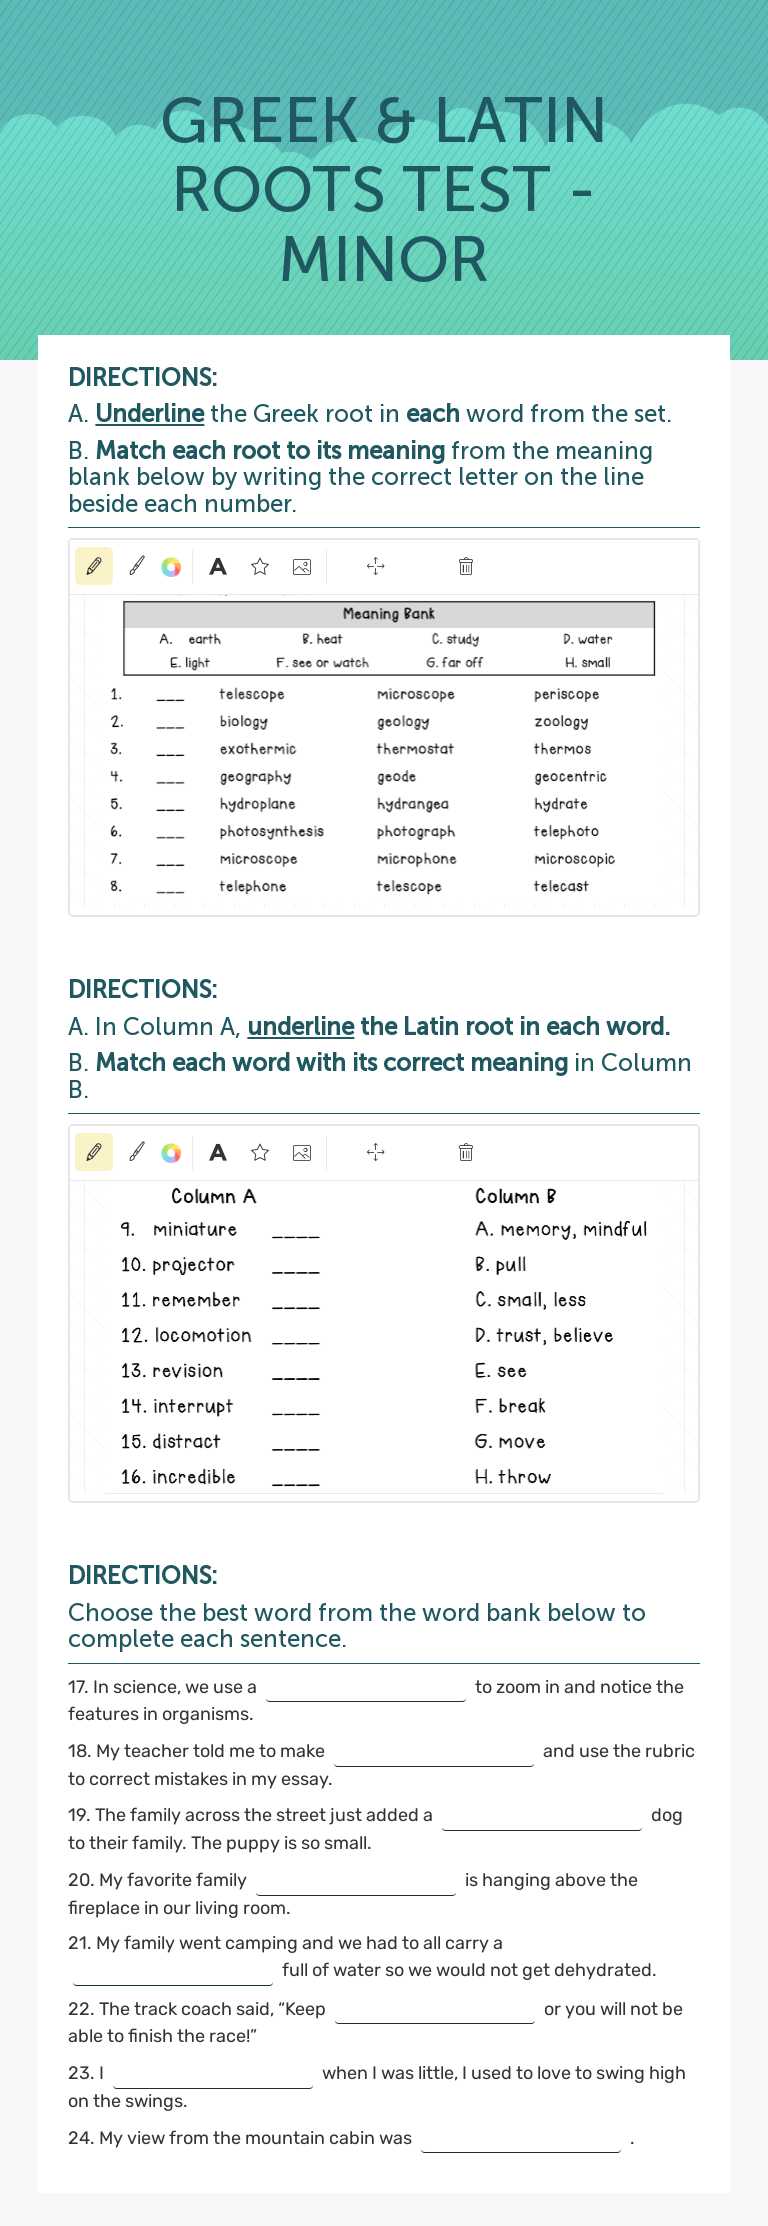Screen dimensions: 768x2226
Task: Choose the Paintbrush tool above the Latin roots table
Action: 137,1152
